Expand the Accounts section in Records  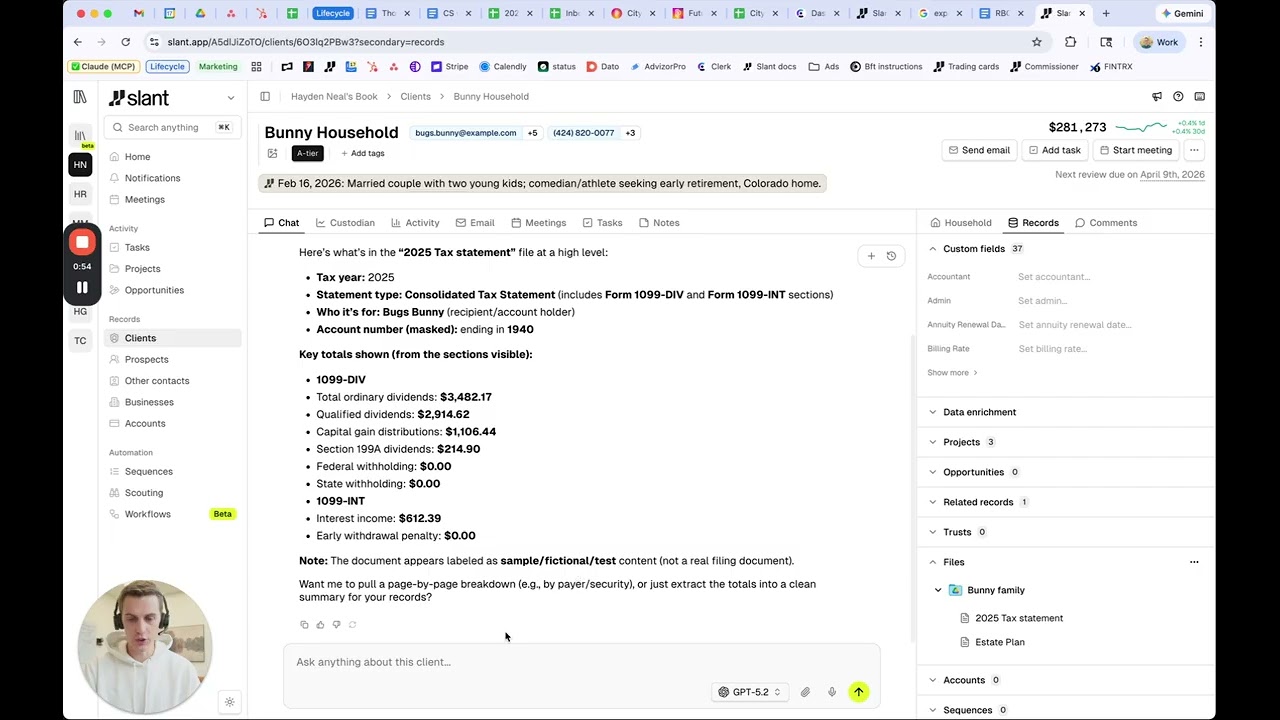click(933, 680)
